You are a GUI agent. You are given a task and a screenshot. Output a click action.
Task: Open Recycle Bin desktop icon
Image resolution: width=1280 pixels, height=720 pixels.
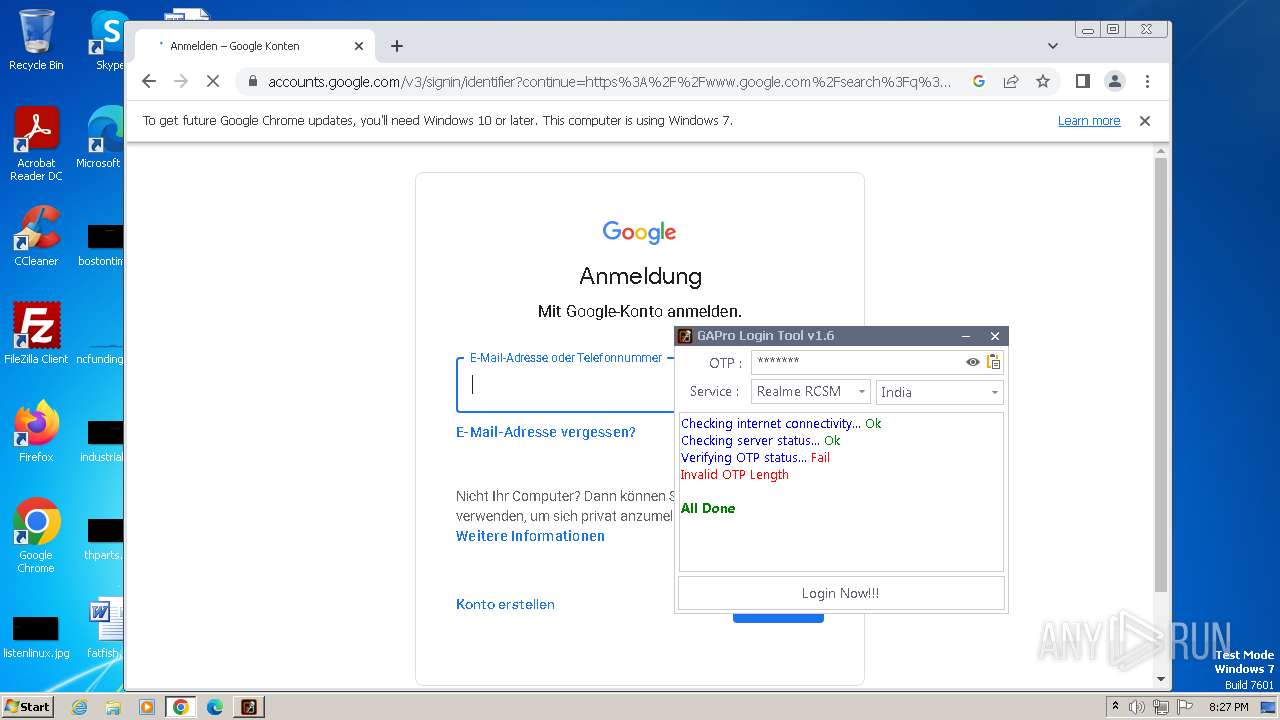(x=36, y=40)
